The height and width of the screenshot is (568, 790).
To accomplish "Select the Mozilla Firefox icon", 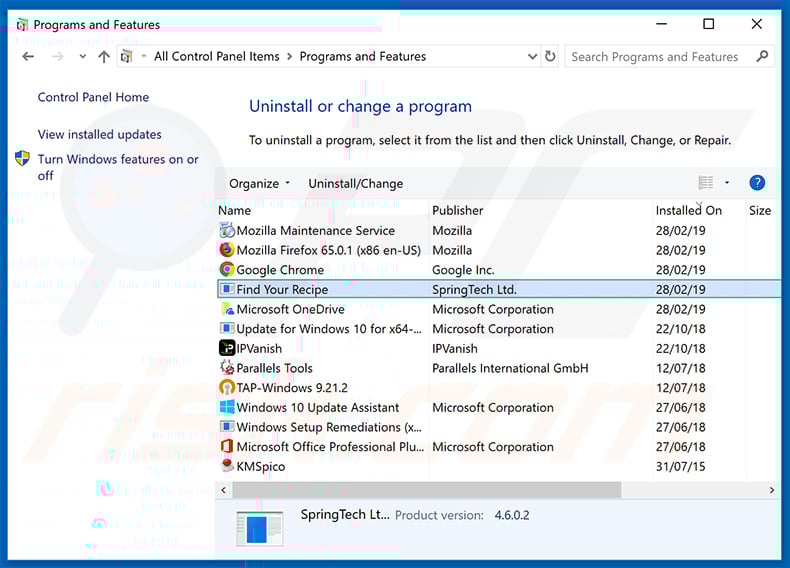I will (227, 250).
